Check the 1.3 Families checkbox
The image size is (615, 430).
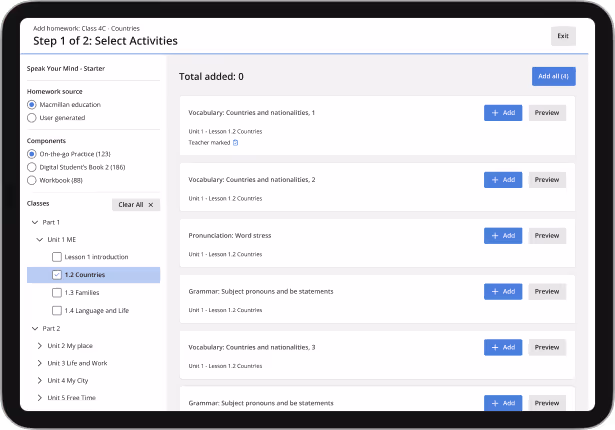point(57,293)
